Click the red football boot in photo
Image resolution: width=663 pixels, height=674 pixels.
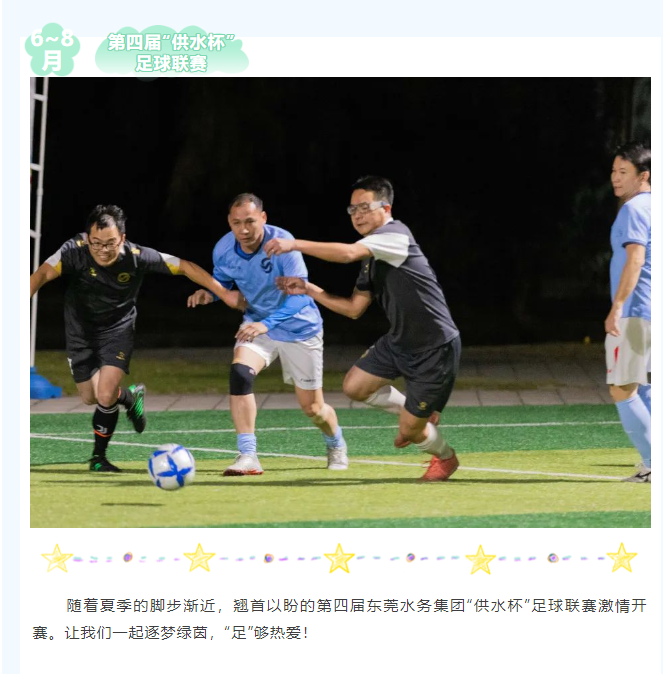(x=439, y=467)
